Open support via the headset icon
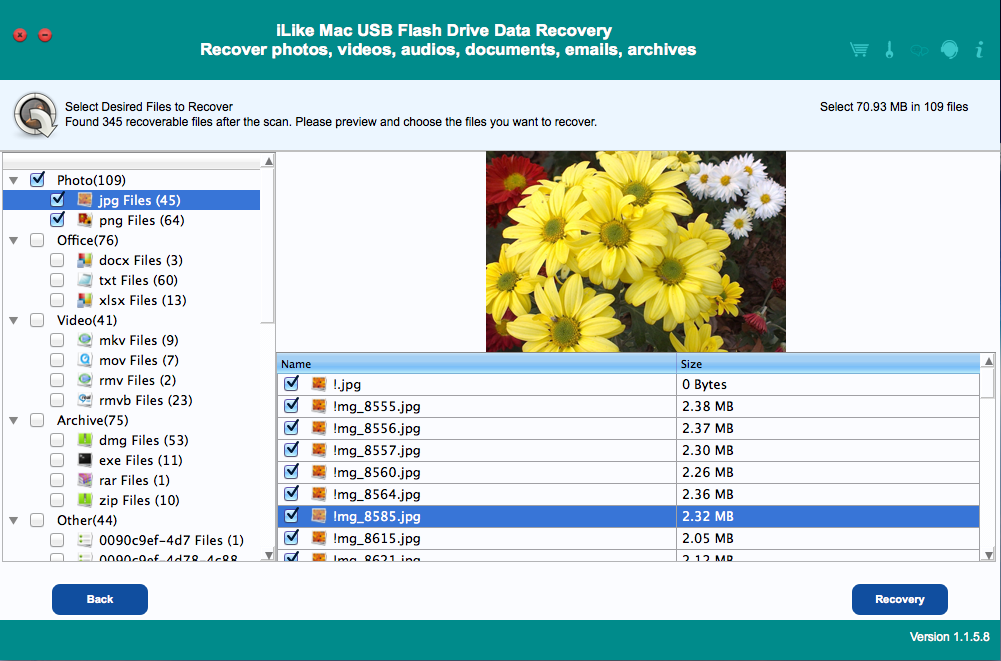 (949, 50)
